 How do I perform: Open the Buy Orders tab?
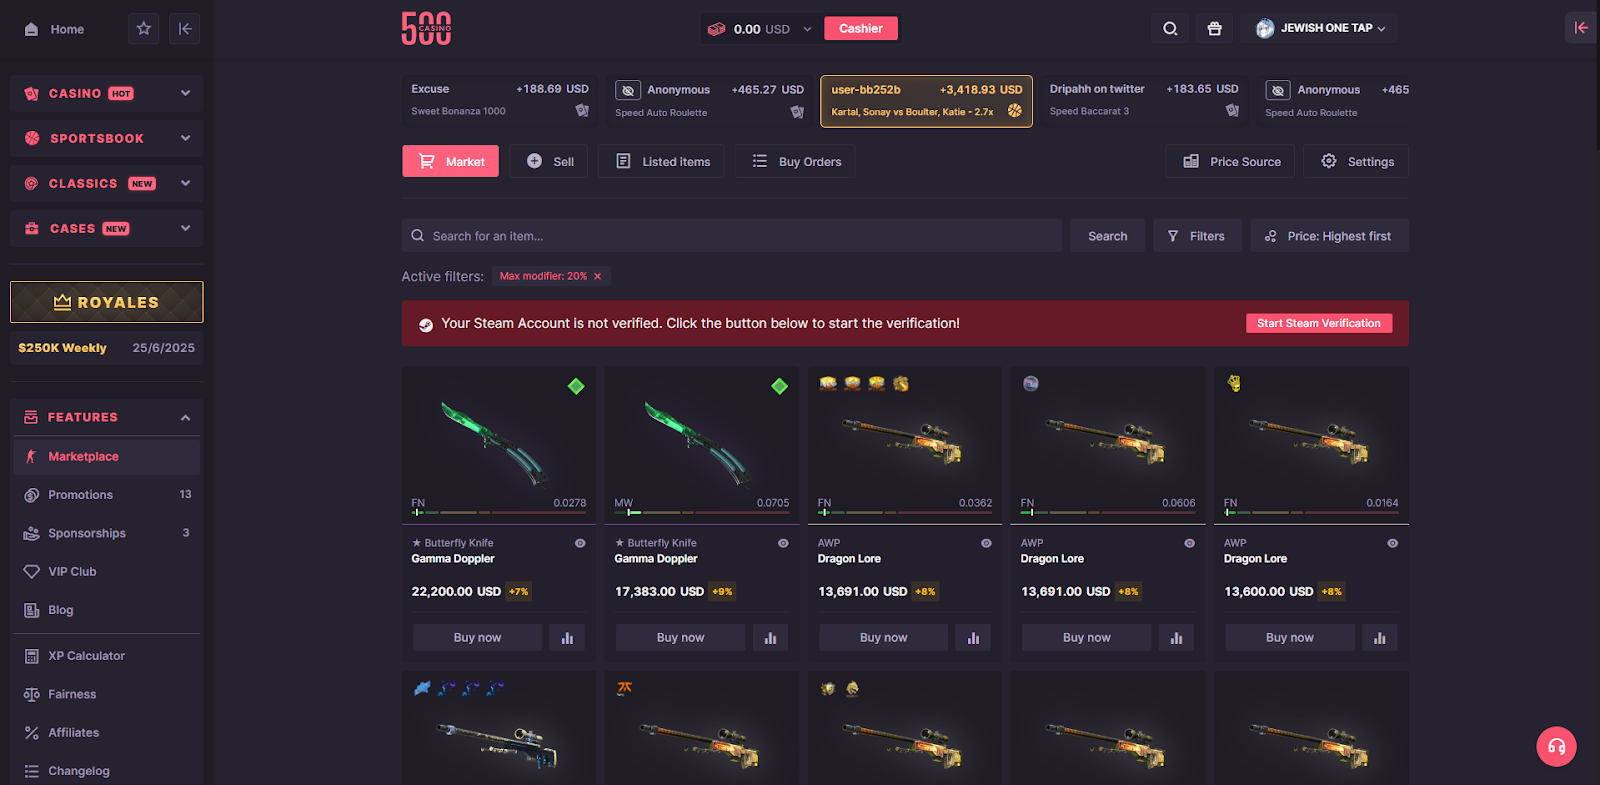(796, 161)
